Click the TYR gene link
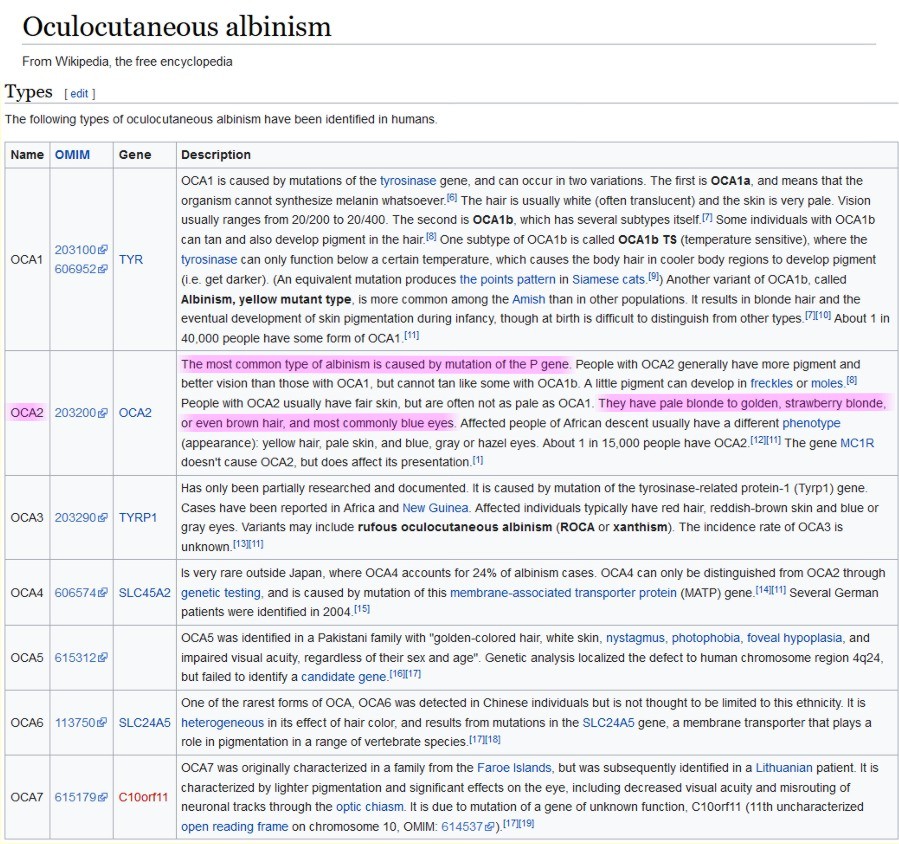Viewport: 899px width, 844px height. coord(130,259)
